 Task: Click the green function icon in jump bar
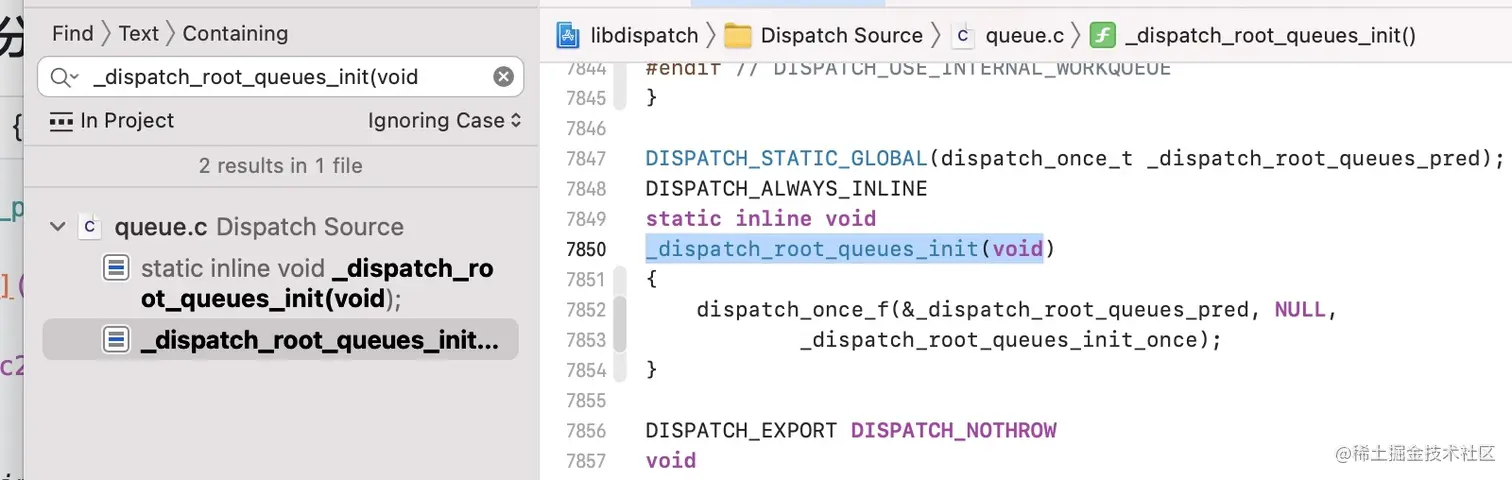click(x=1102, y=35)
